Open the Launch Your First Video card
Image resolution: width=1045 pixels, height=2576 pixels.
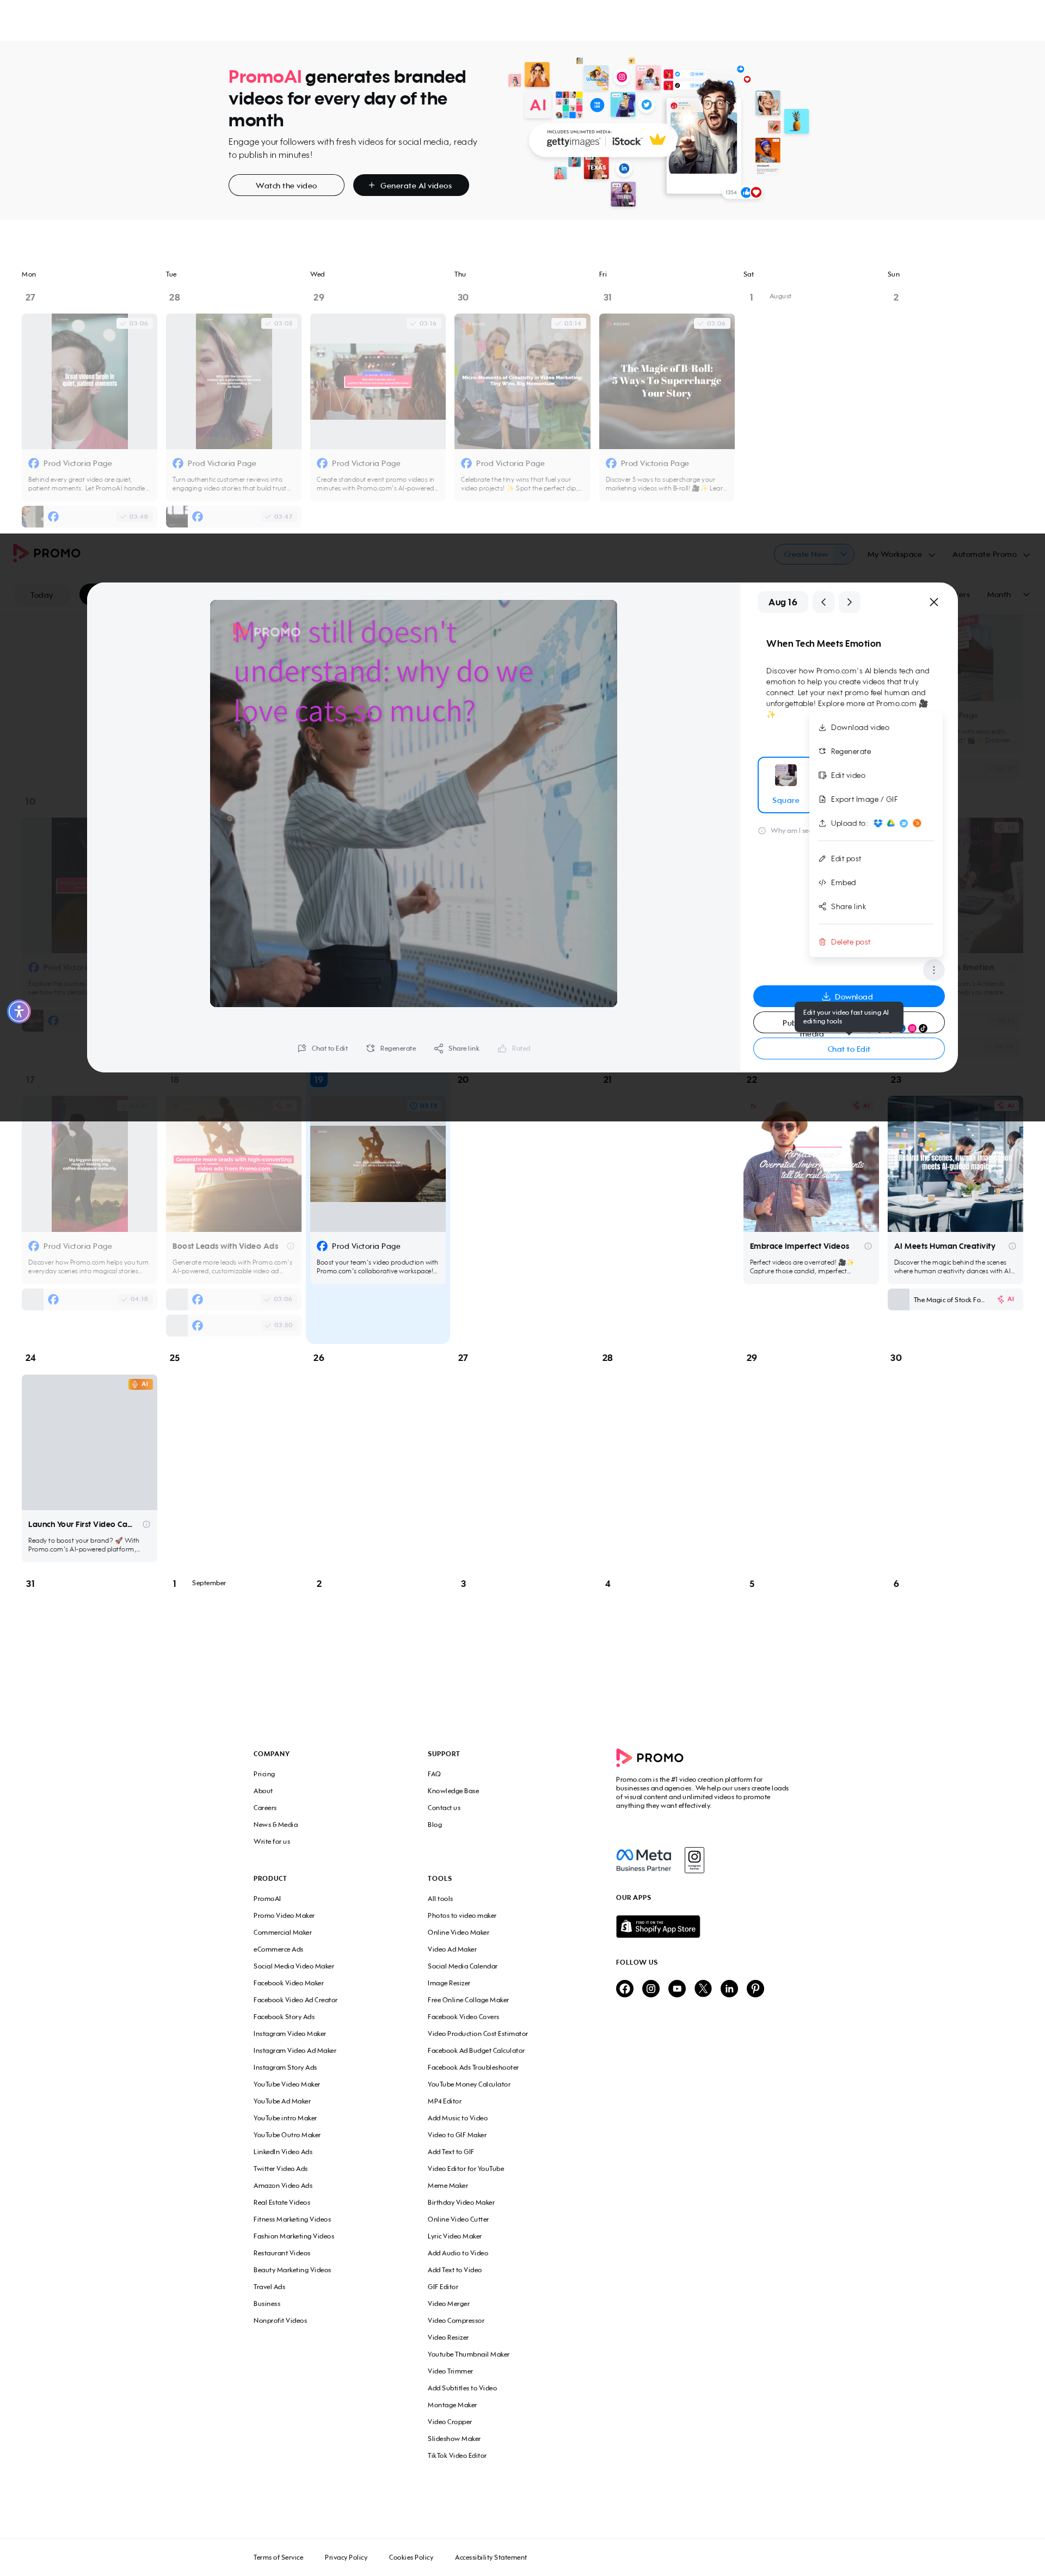click(89, 1468)
